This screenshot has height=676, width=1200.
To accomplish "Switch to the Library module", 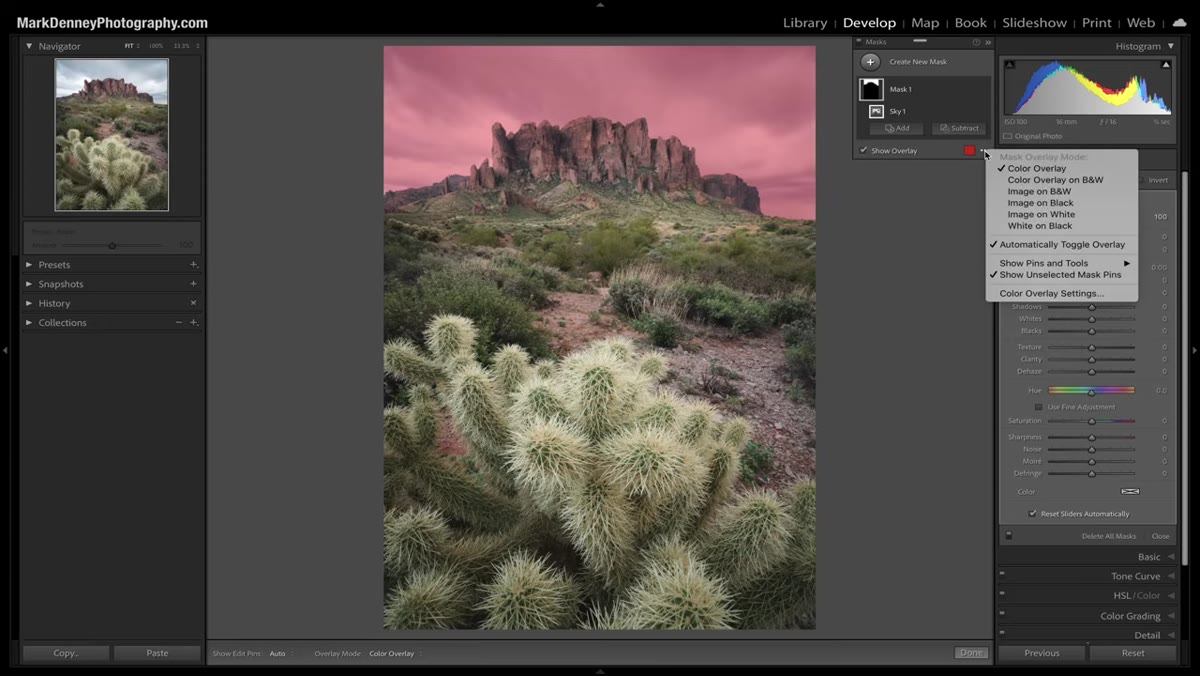I will [x=805, y=22].
